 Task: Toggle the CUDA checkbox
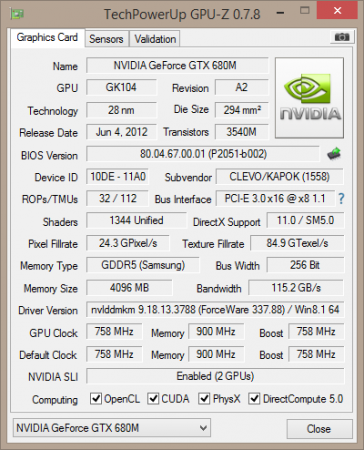point(153,398)
